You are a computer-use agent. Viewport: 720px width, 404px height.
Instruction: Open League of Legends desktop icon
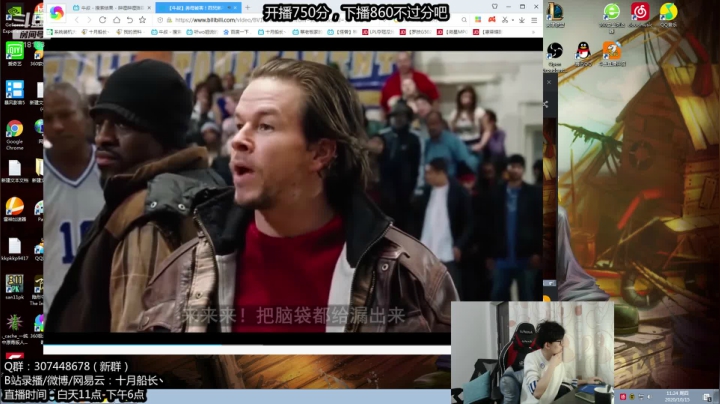click(x=555, y=15)
